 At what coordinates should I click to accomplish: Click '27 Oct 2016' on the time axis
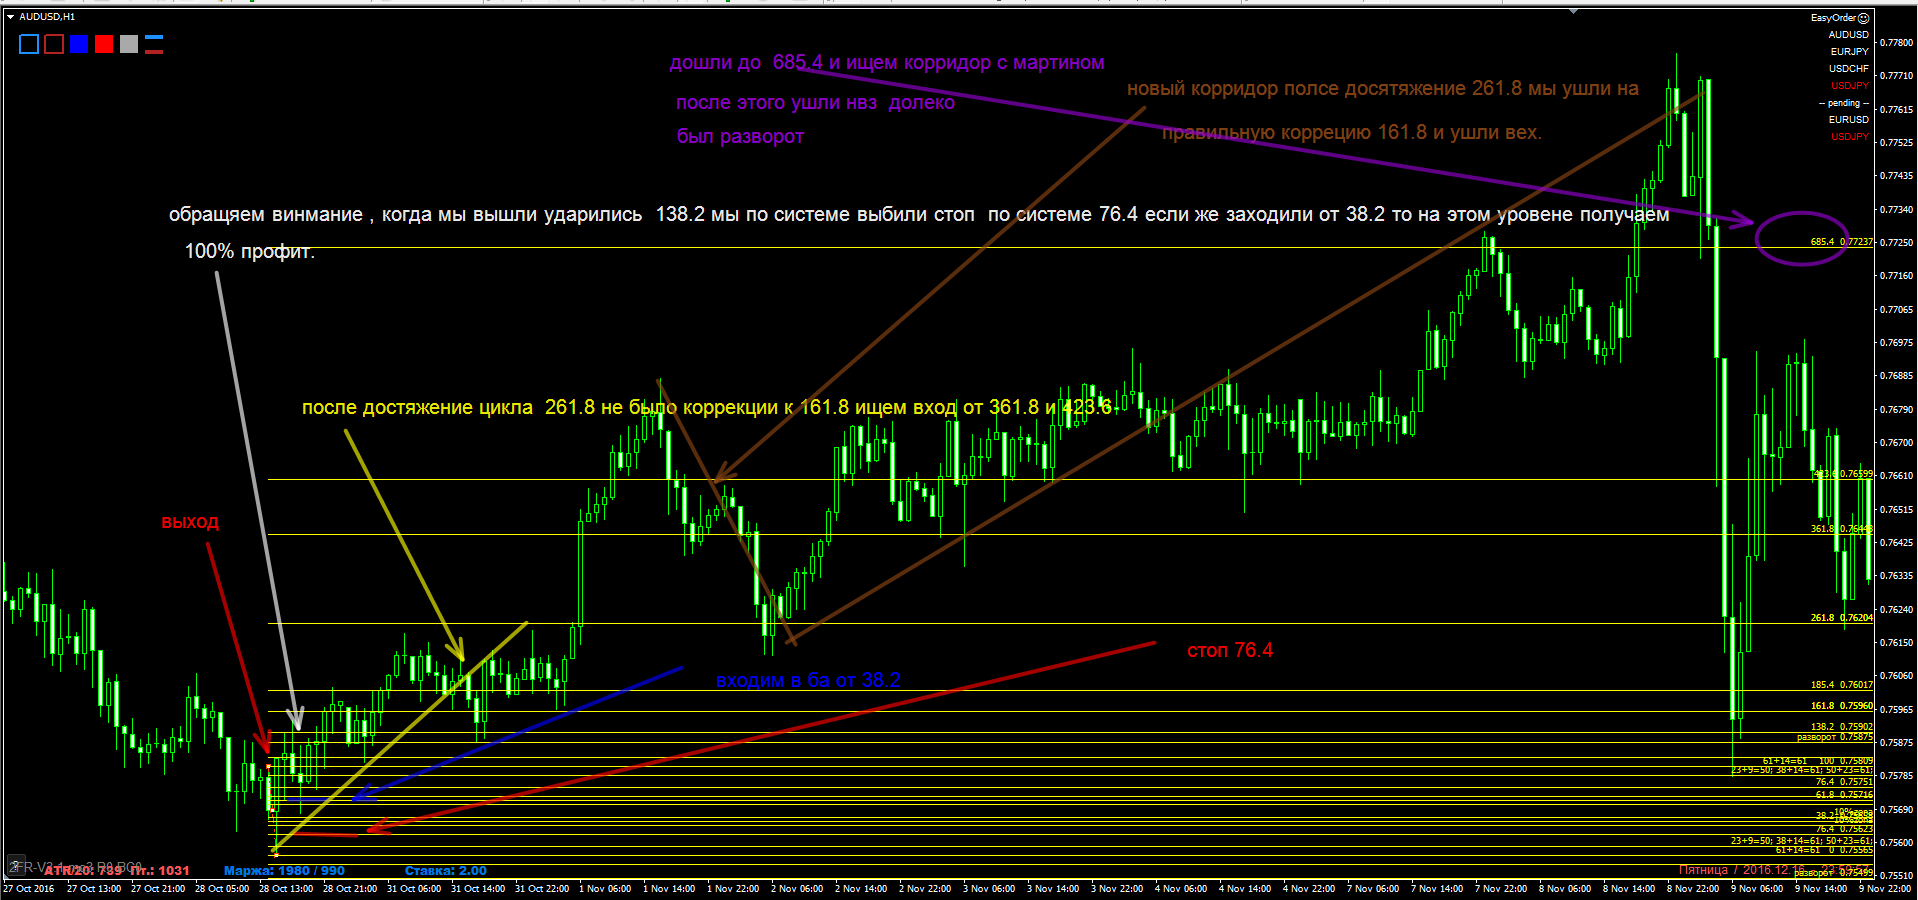click(29, 889)
